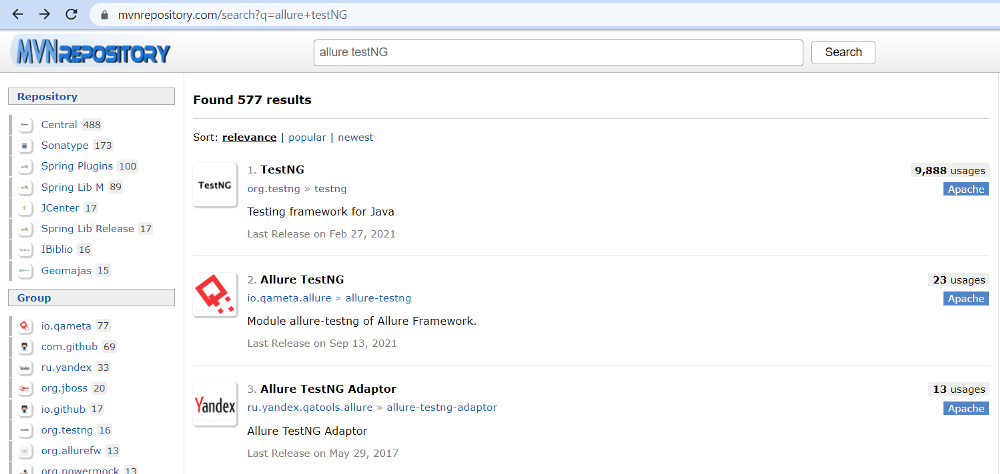
Task: Filter by ru.yandex group link
Action: click(x=67, y=367)
